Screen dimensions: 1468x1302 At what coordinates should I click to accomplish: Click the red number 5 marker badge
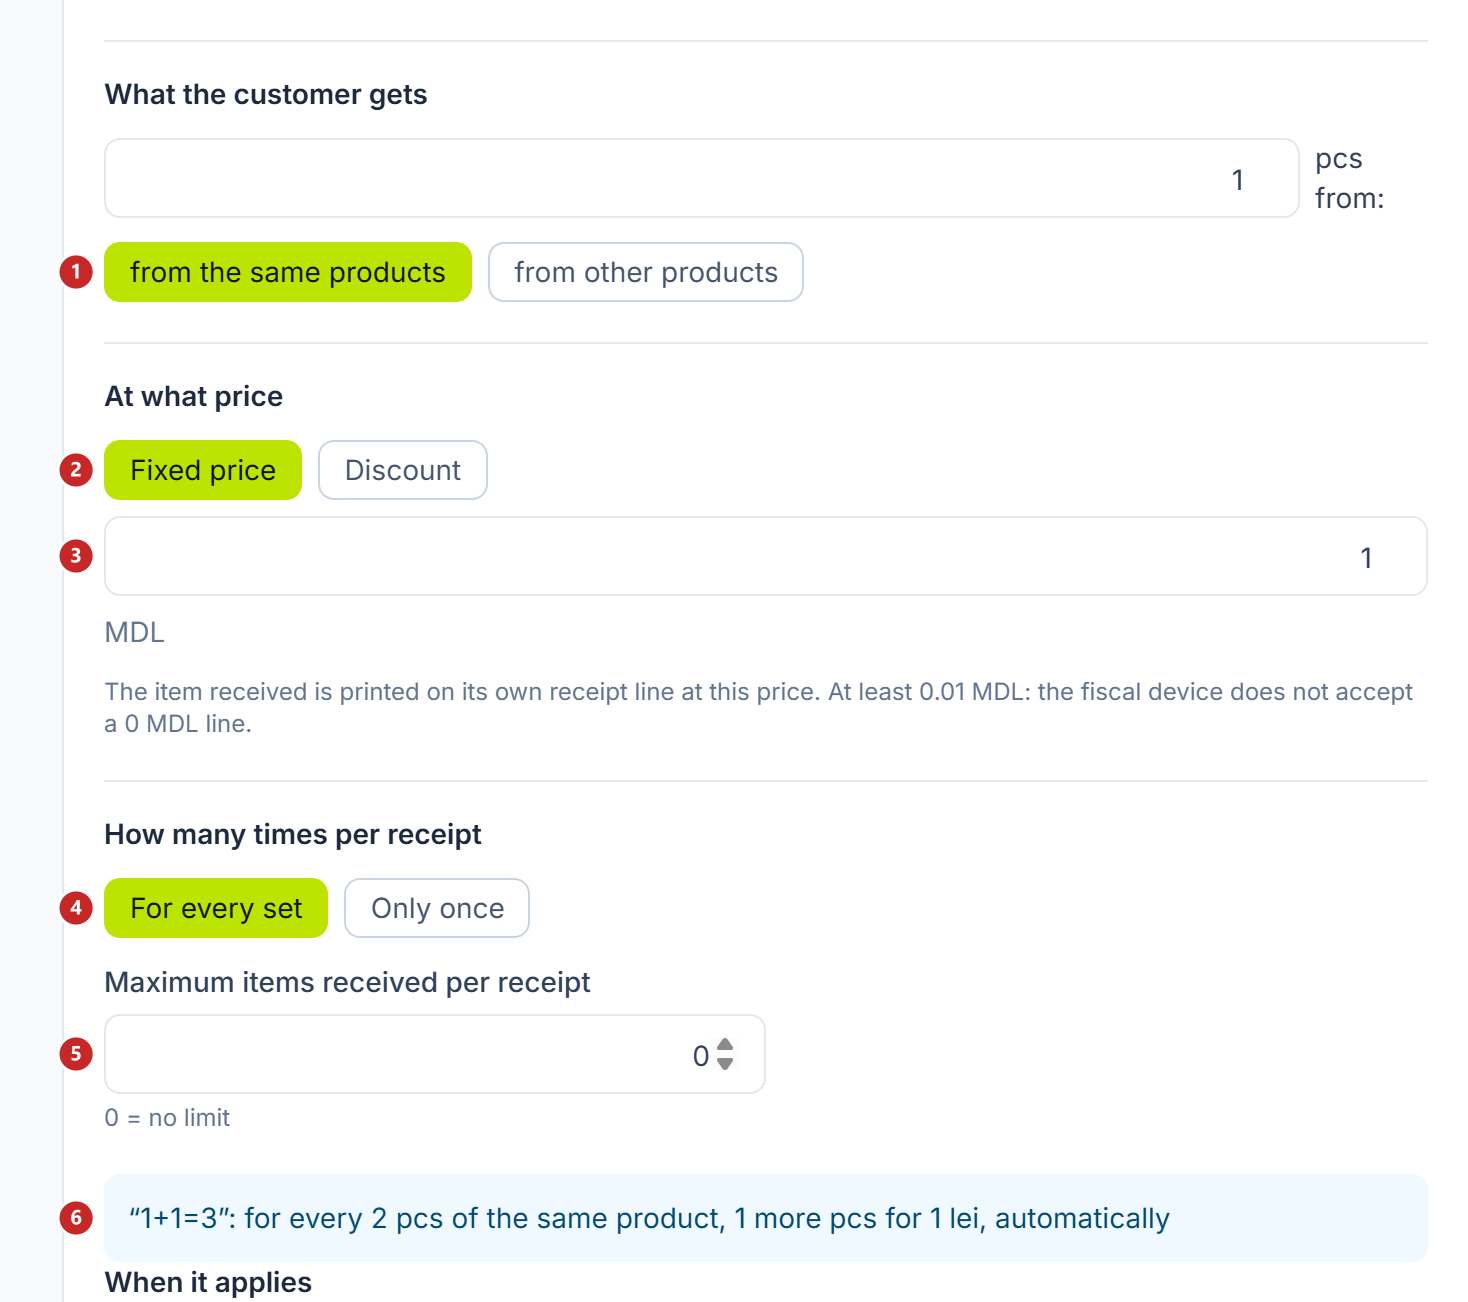[x=76, y=1054]
